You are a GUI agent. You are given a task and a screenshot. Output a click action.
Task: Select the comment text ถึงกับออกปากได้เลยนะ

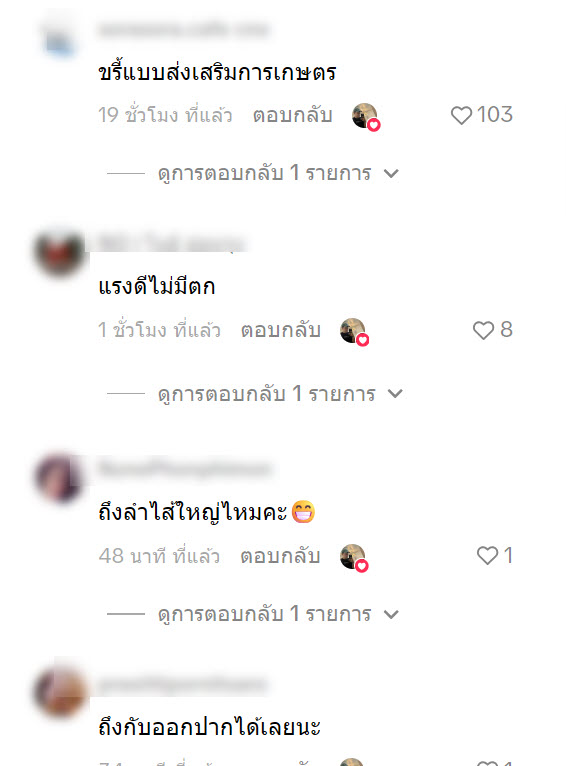point(210,726)
